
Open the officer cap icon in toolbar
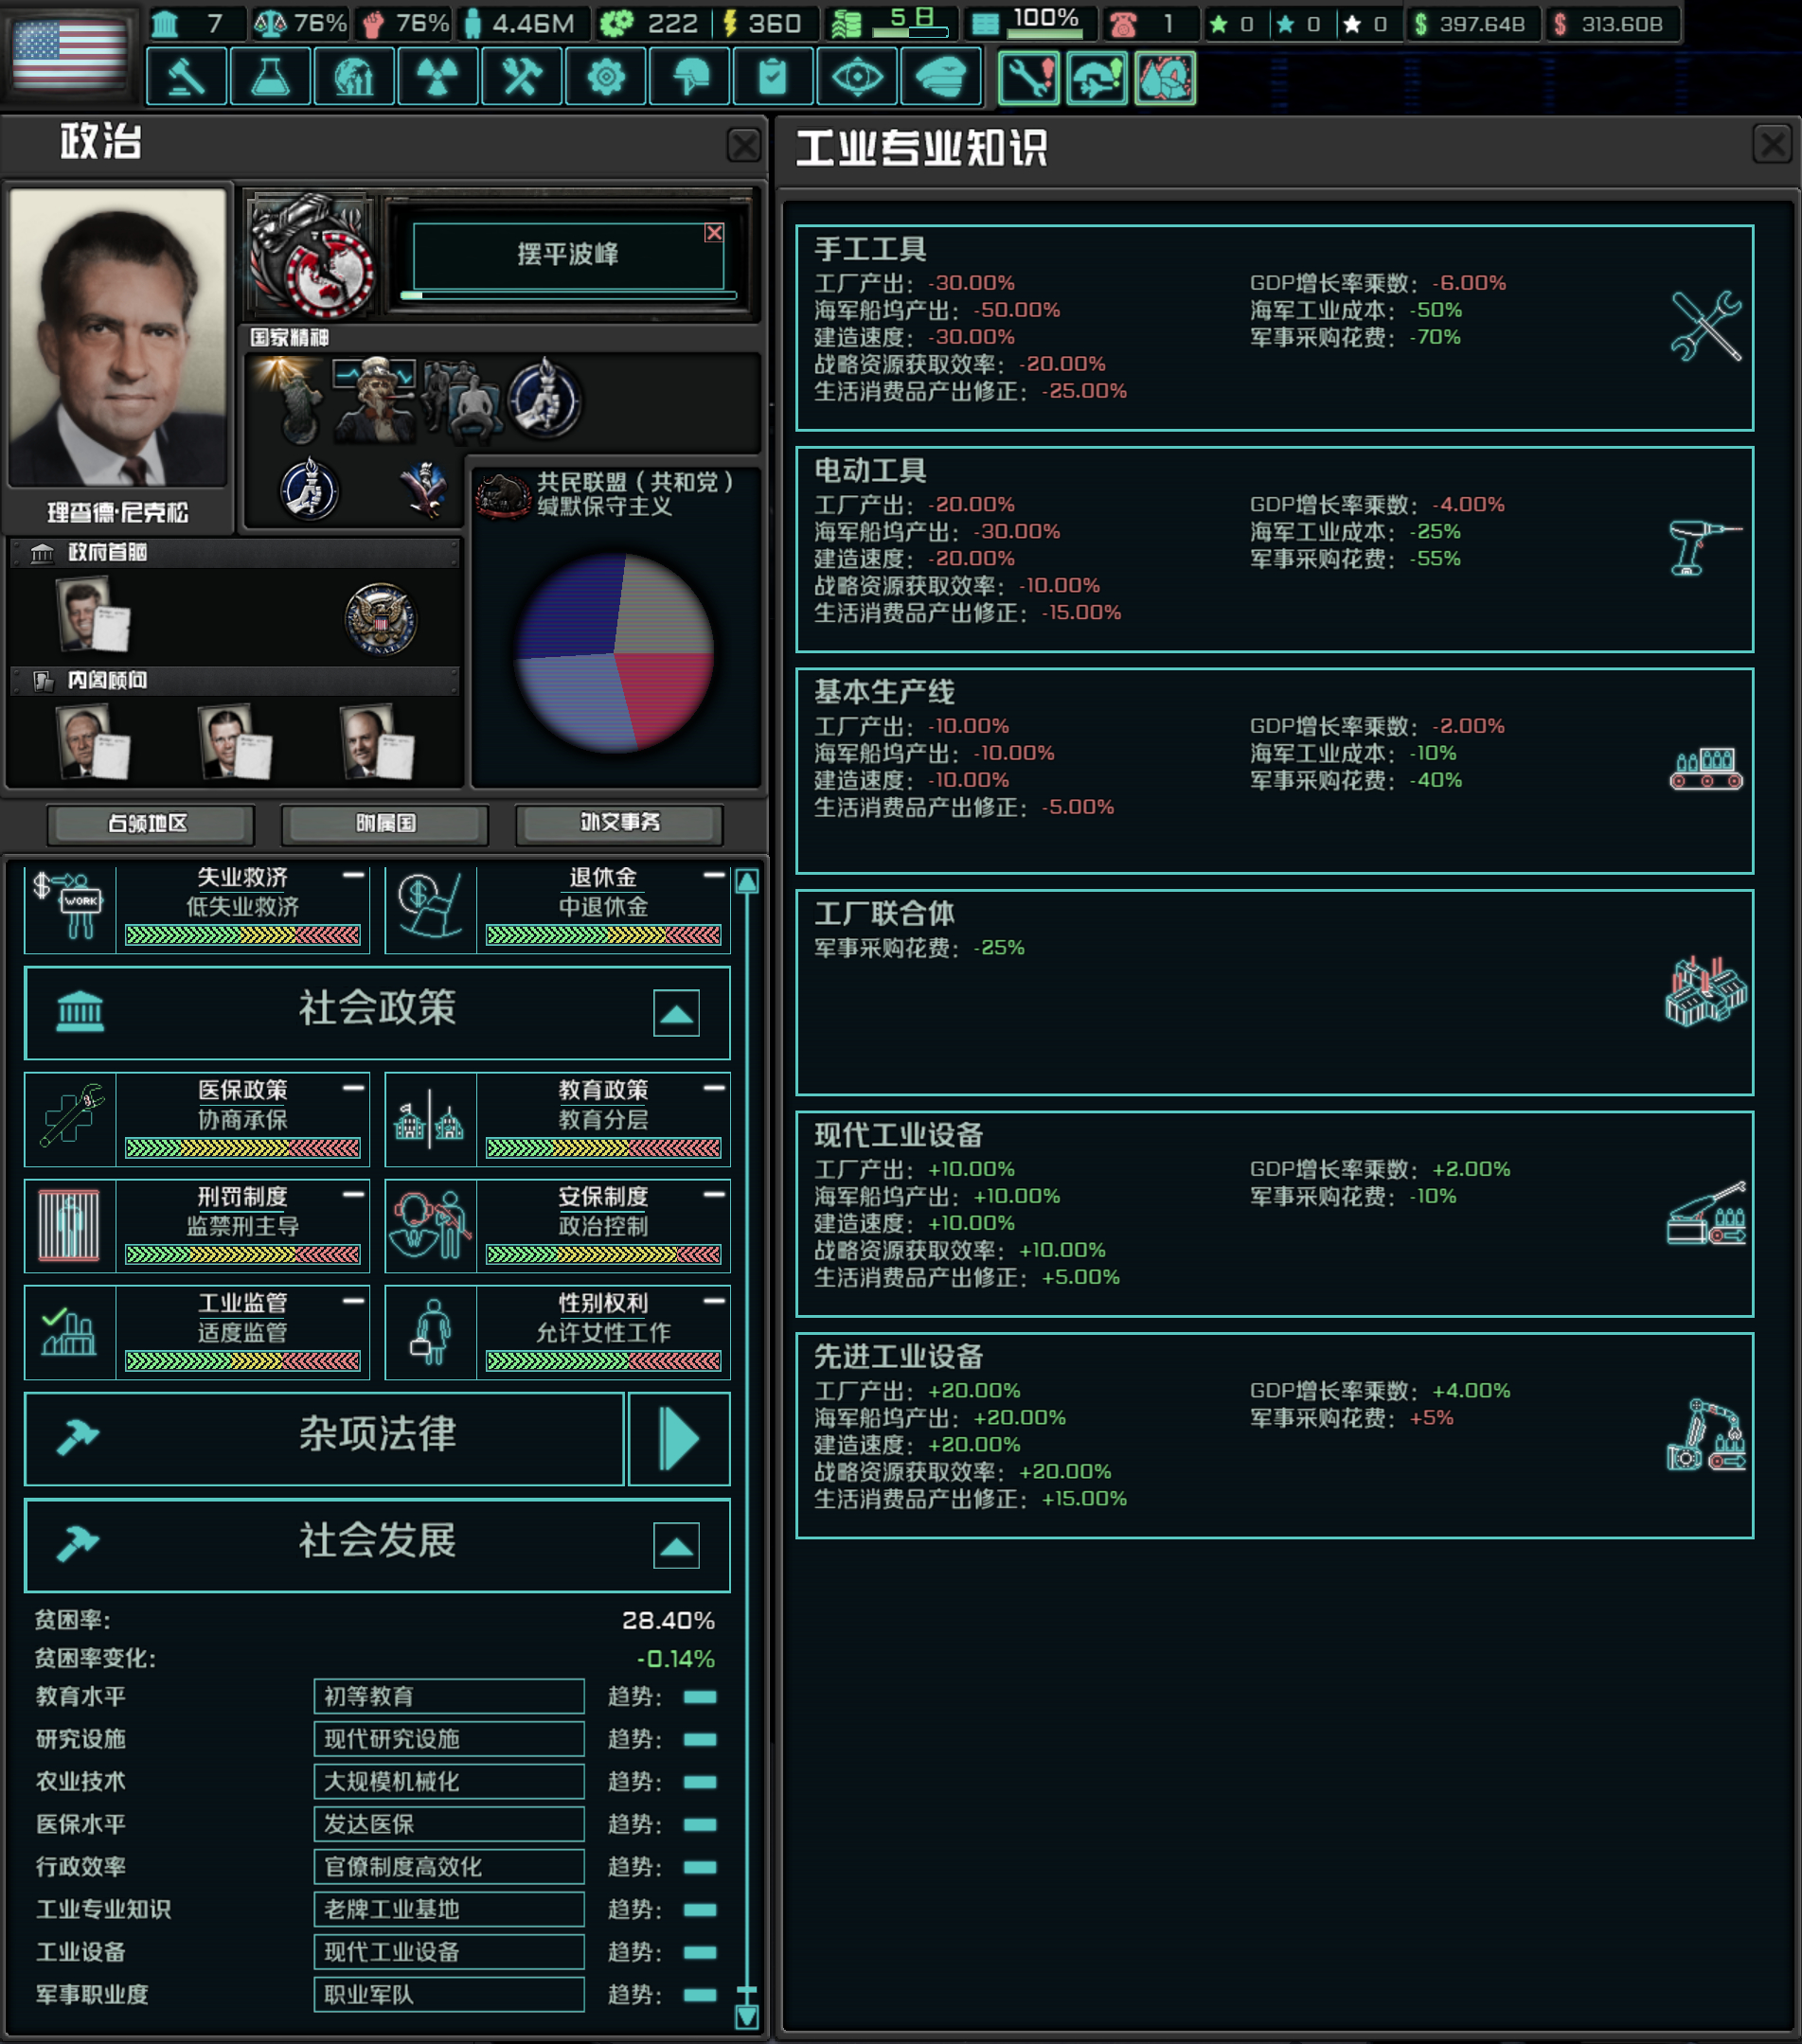coord(941,77)
